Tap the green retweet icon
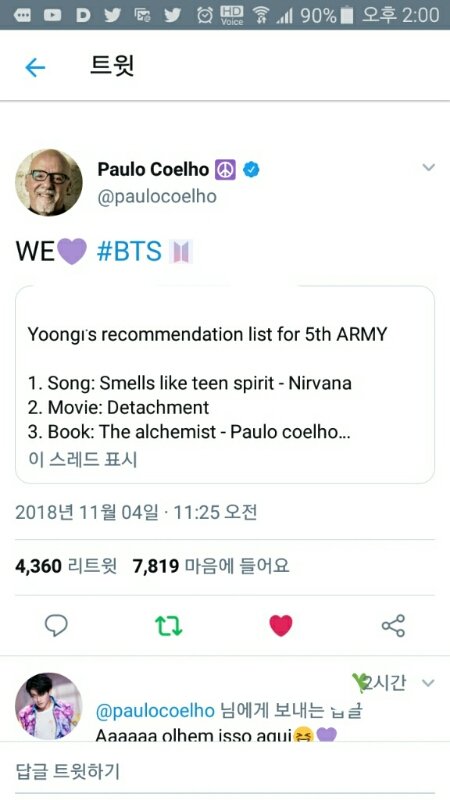This screenshot has height=800, width=450. click(168, 626)
